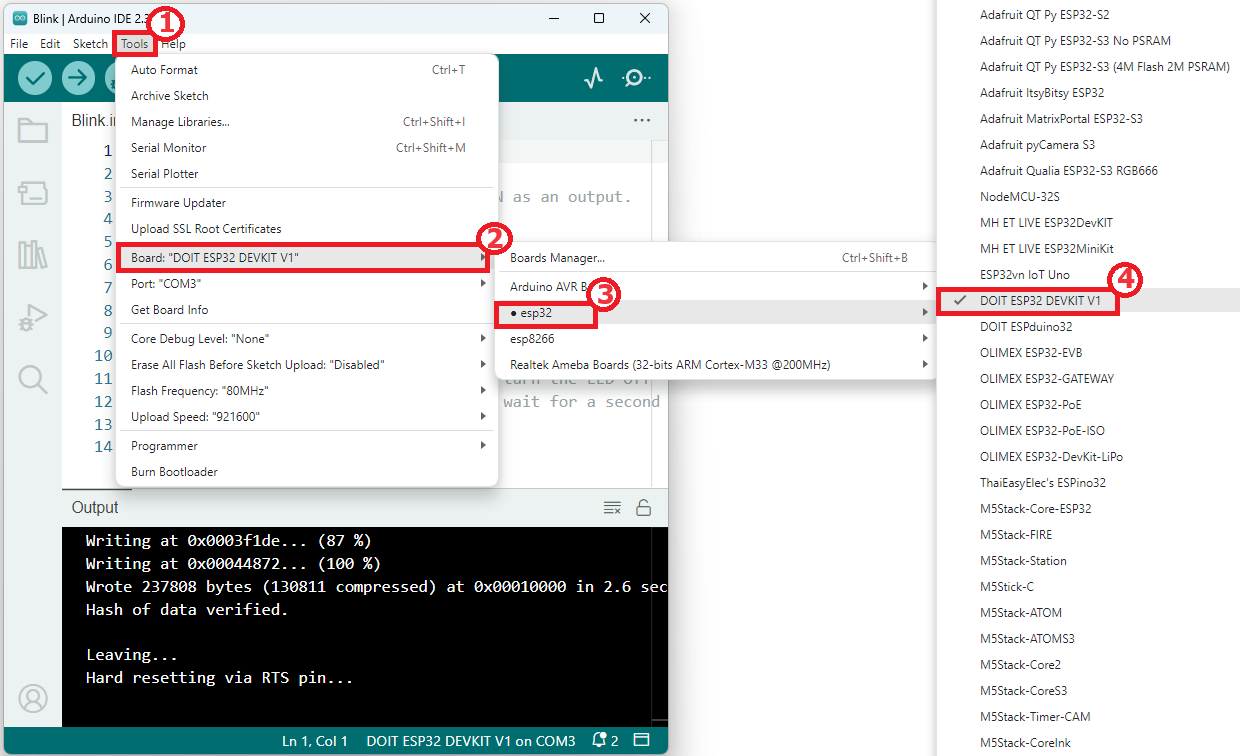Choose Auto Format from the Tools menu
The height and width of the screenshot is (756, 1240).
pos(306,70)
